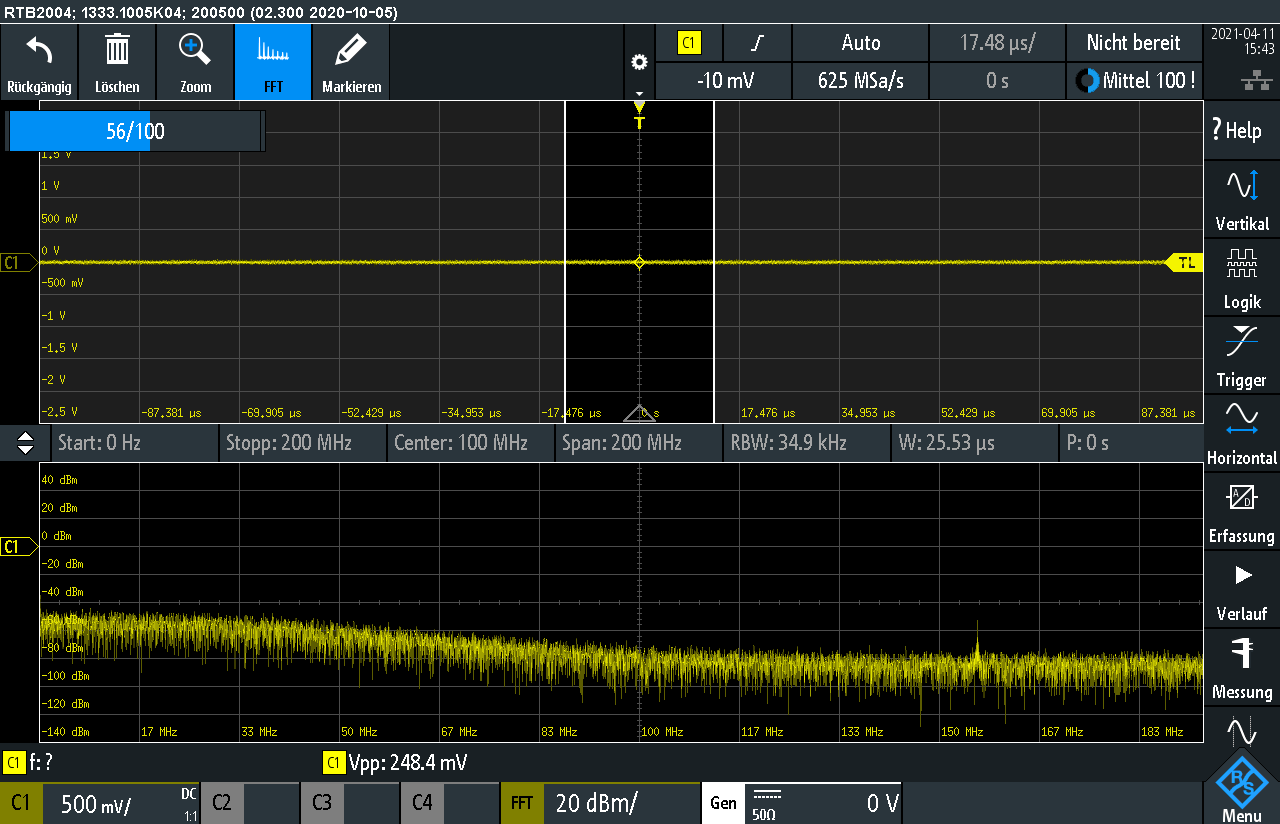Tap the bottom trigger position triangle at 0 s
Screen dimensions: 1280x824
pos(640,413)
